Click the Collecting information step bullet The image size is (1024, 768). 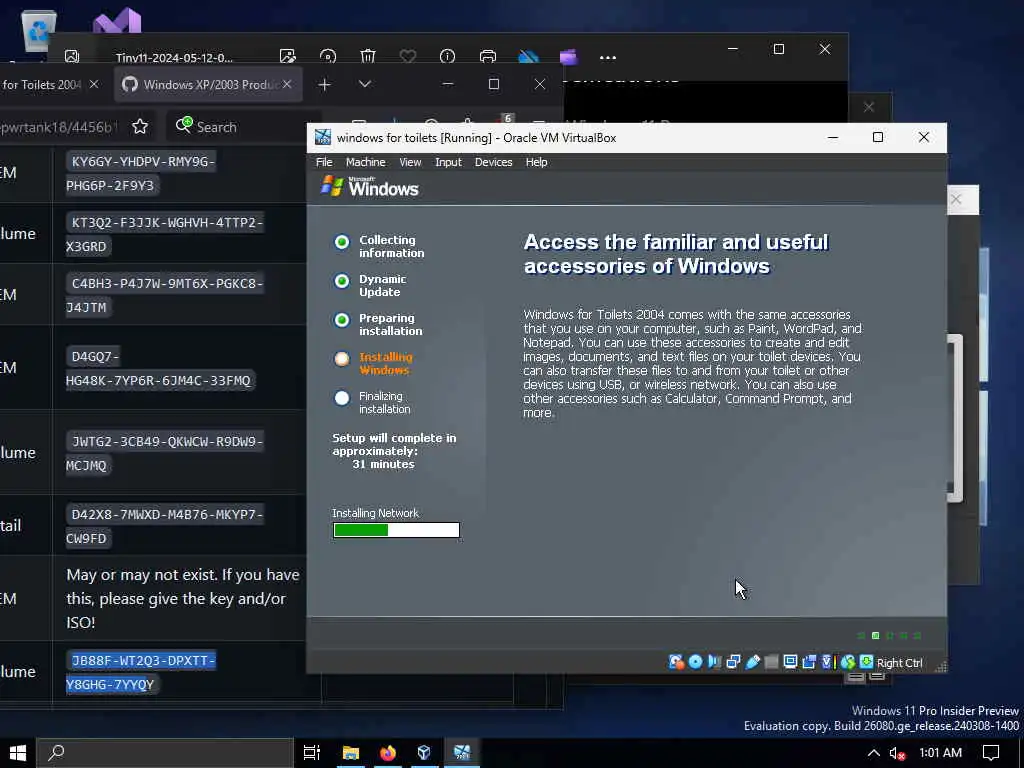342,242
